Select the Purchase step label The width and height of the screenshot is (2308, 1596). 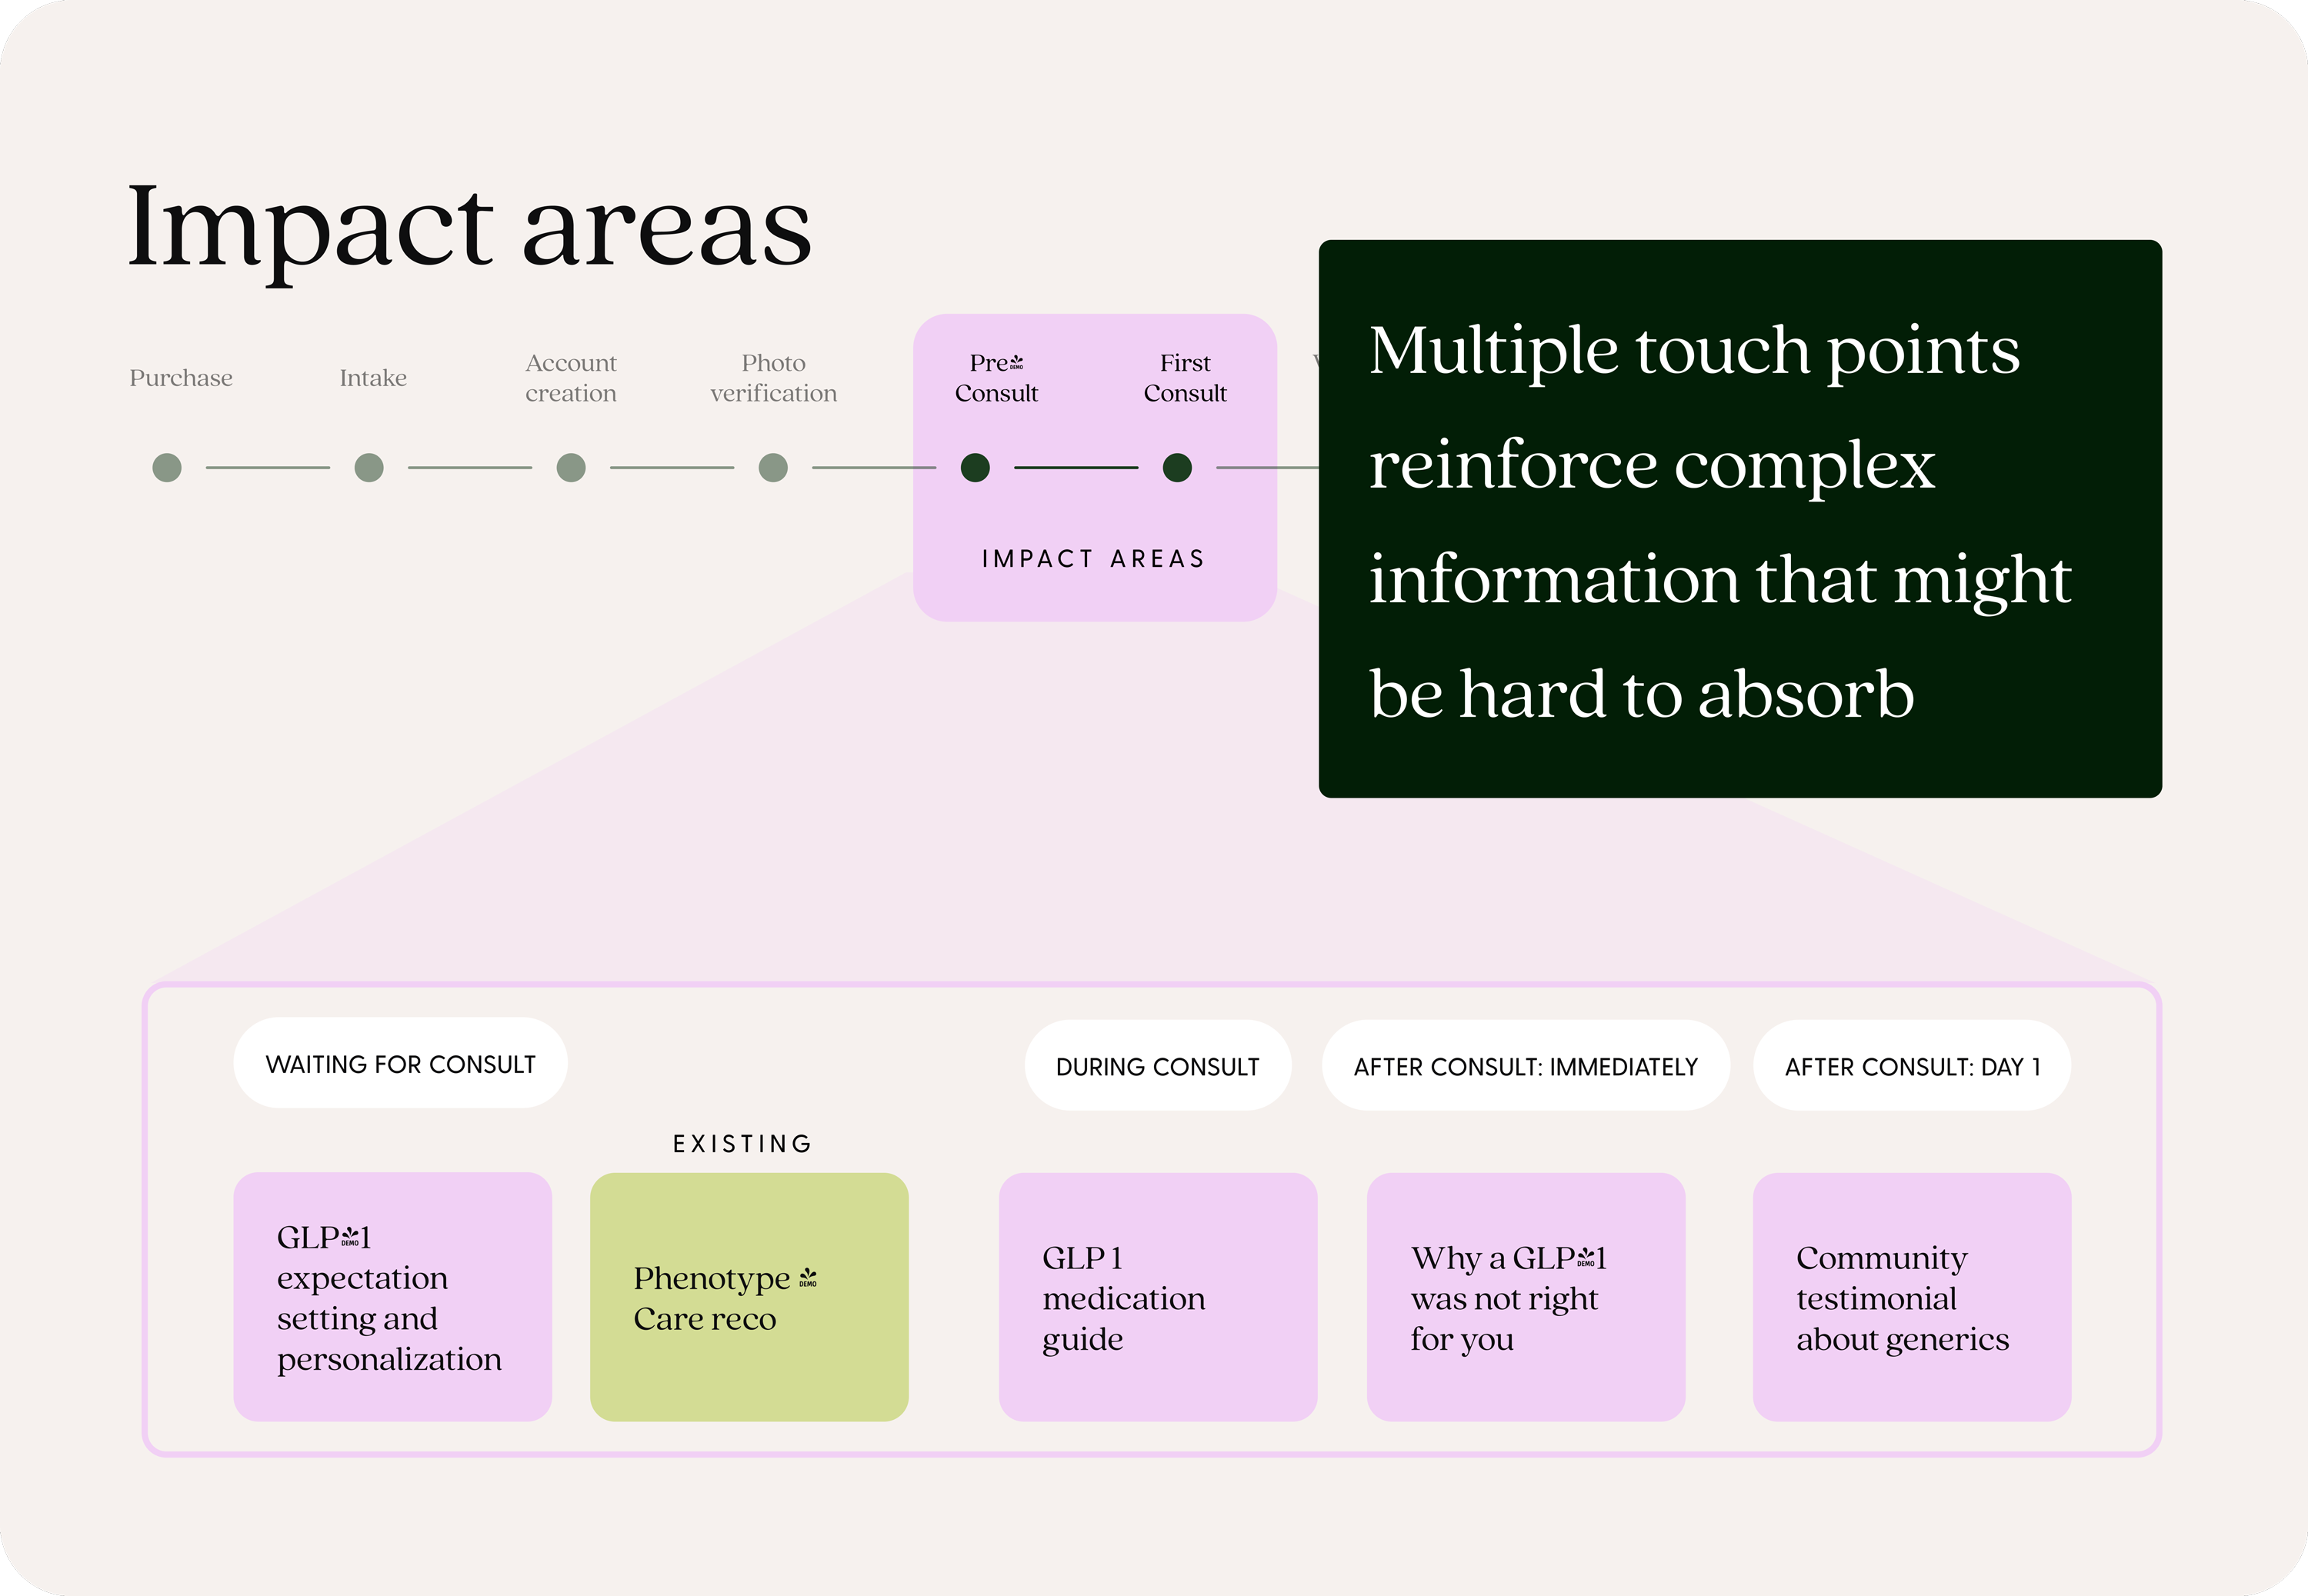pos(181,378)
